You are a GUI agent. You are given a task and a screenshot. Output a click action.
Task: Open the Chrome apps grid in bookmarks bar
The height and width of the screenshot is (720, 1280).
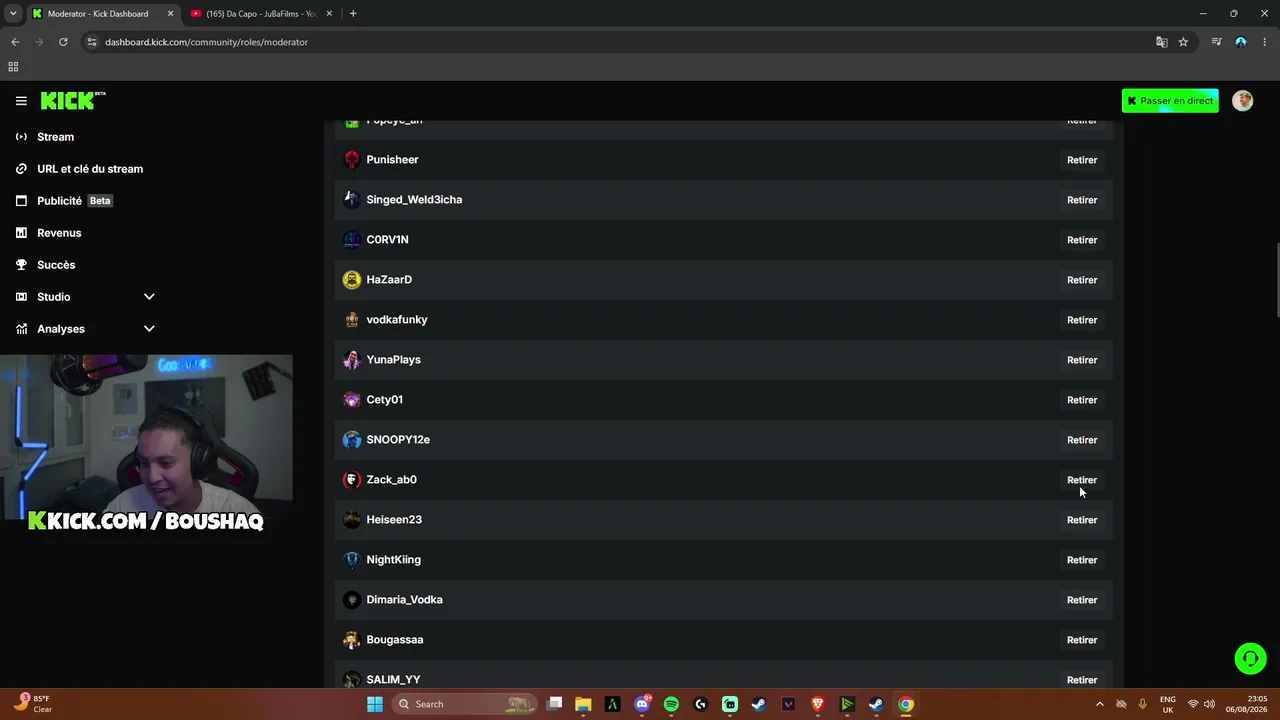click(13, 67)
